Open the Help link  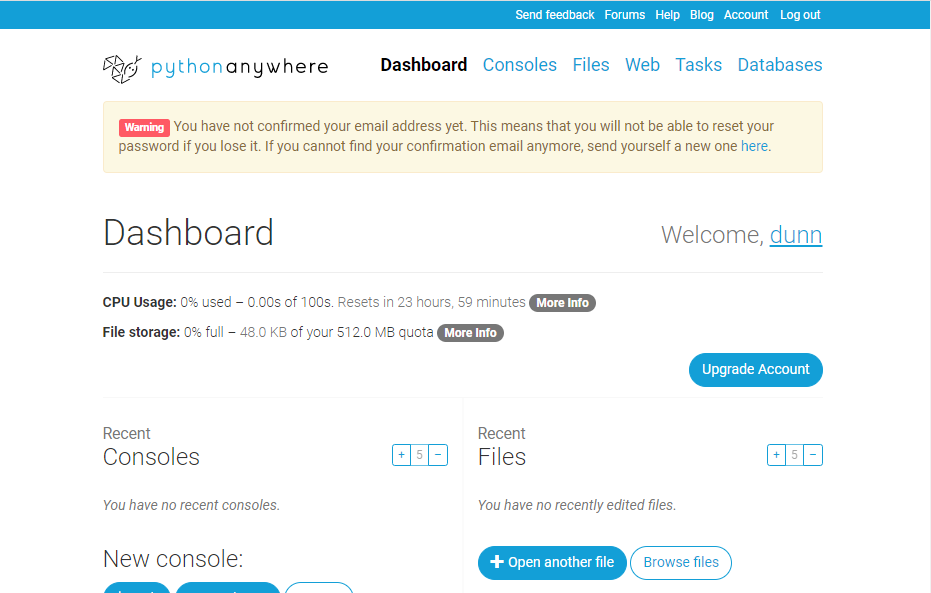click(x=667, y=15)
